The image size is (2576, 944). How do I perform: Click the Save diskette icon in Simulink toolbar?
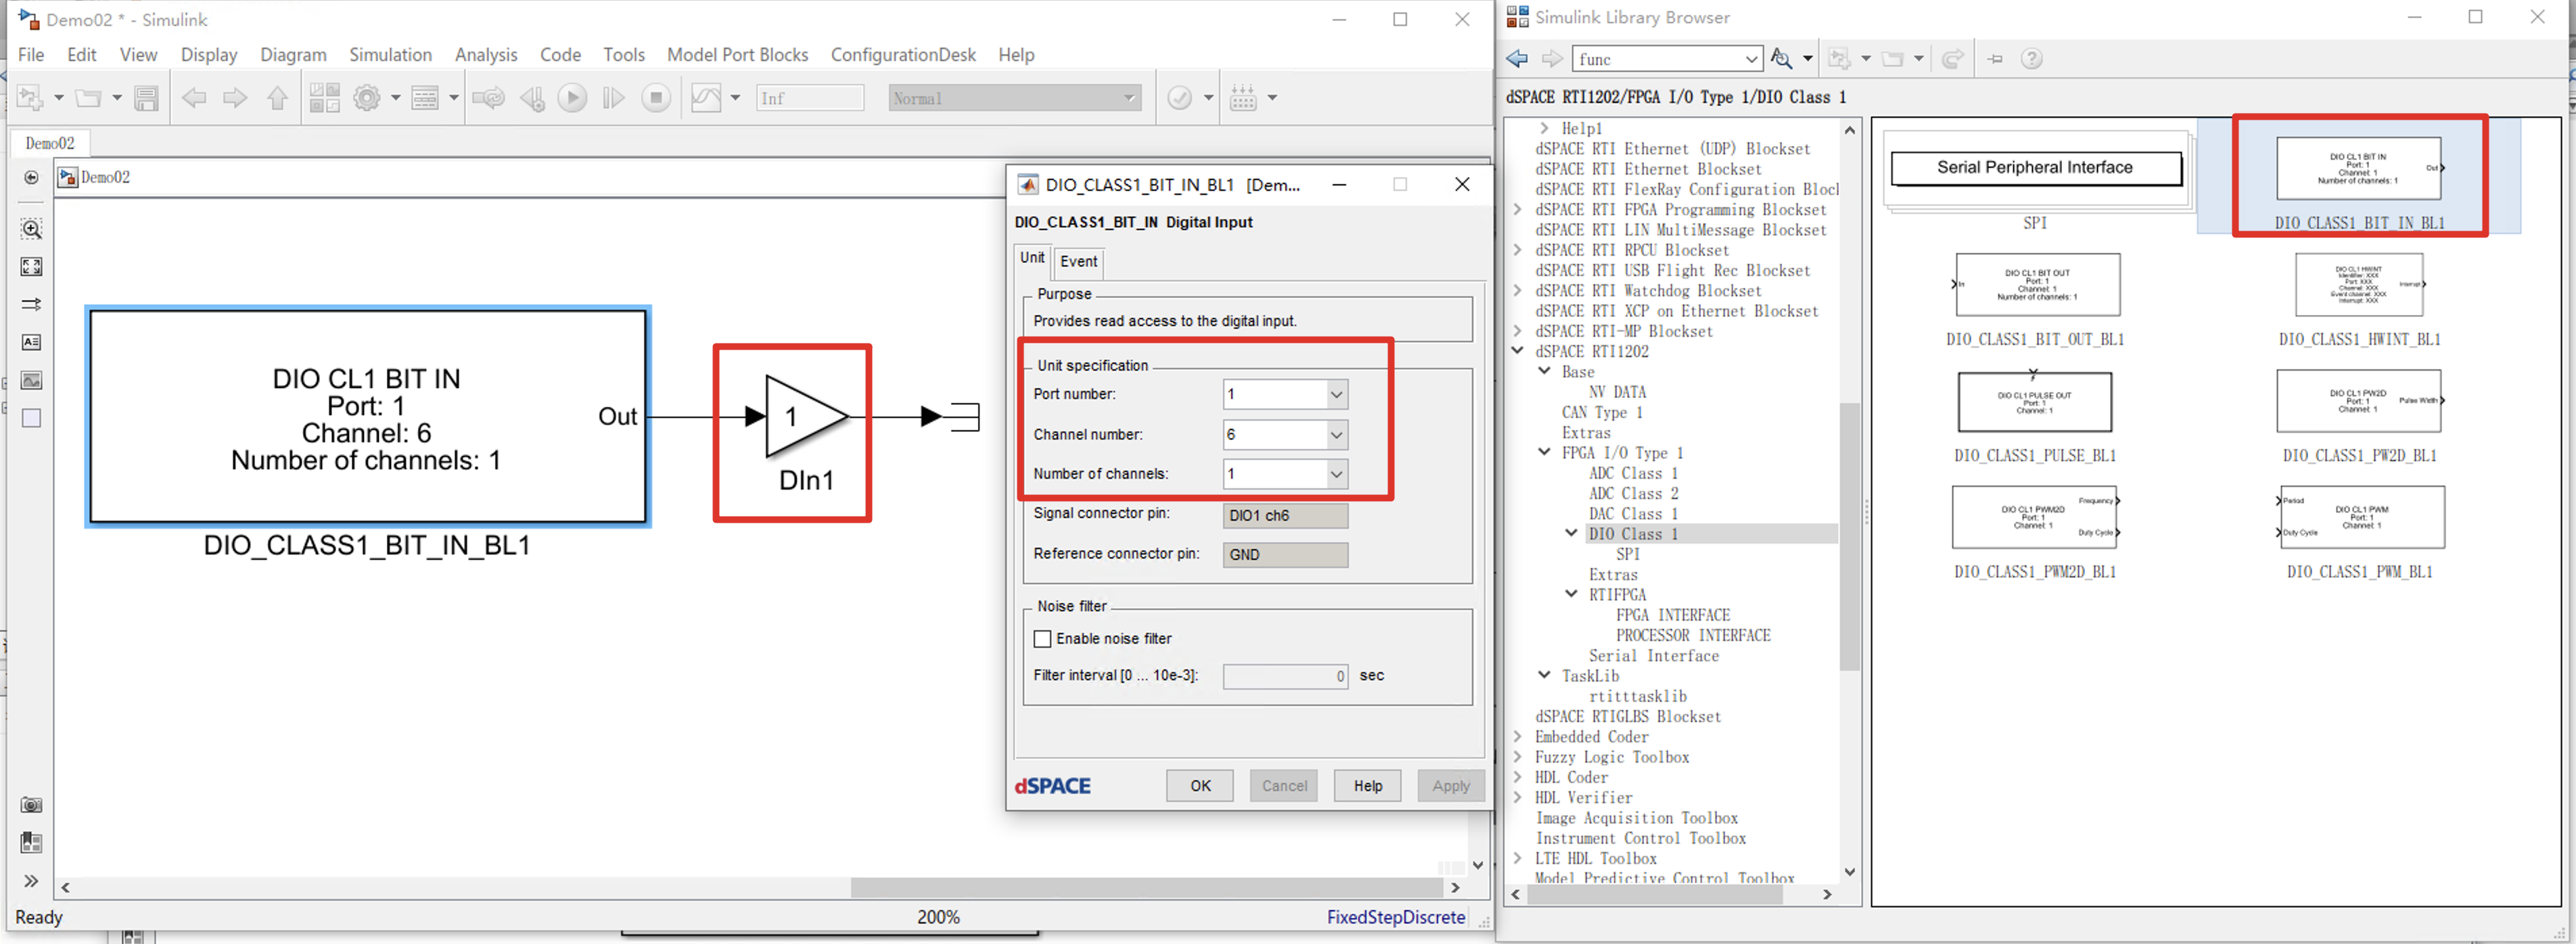146,98
